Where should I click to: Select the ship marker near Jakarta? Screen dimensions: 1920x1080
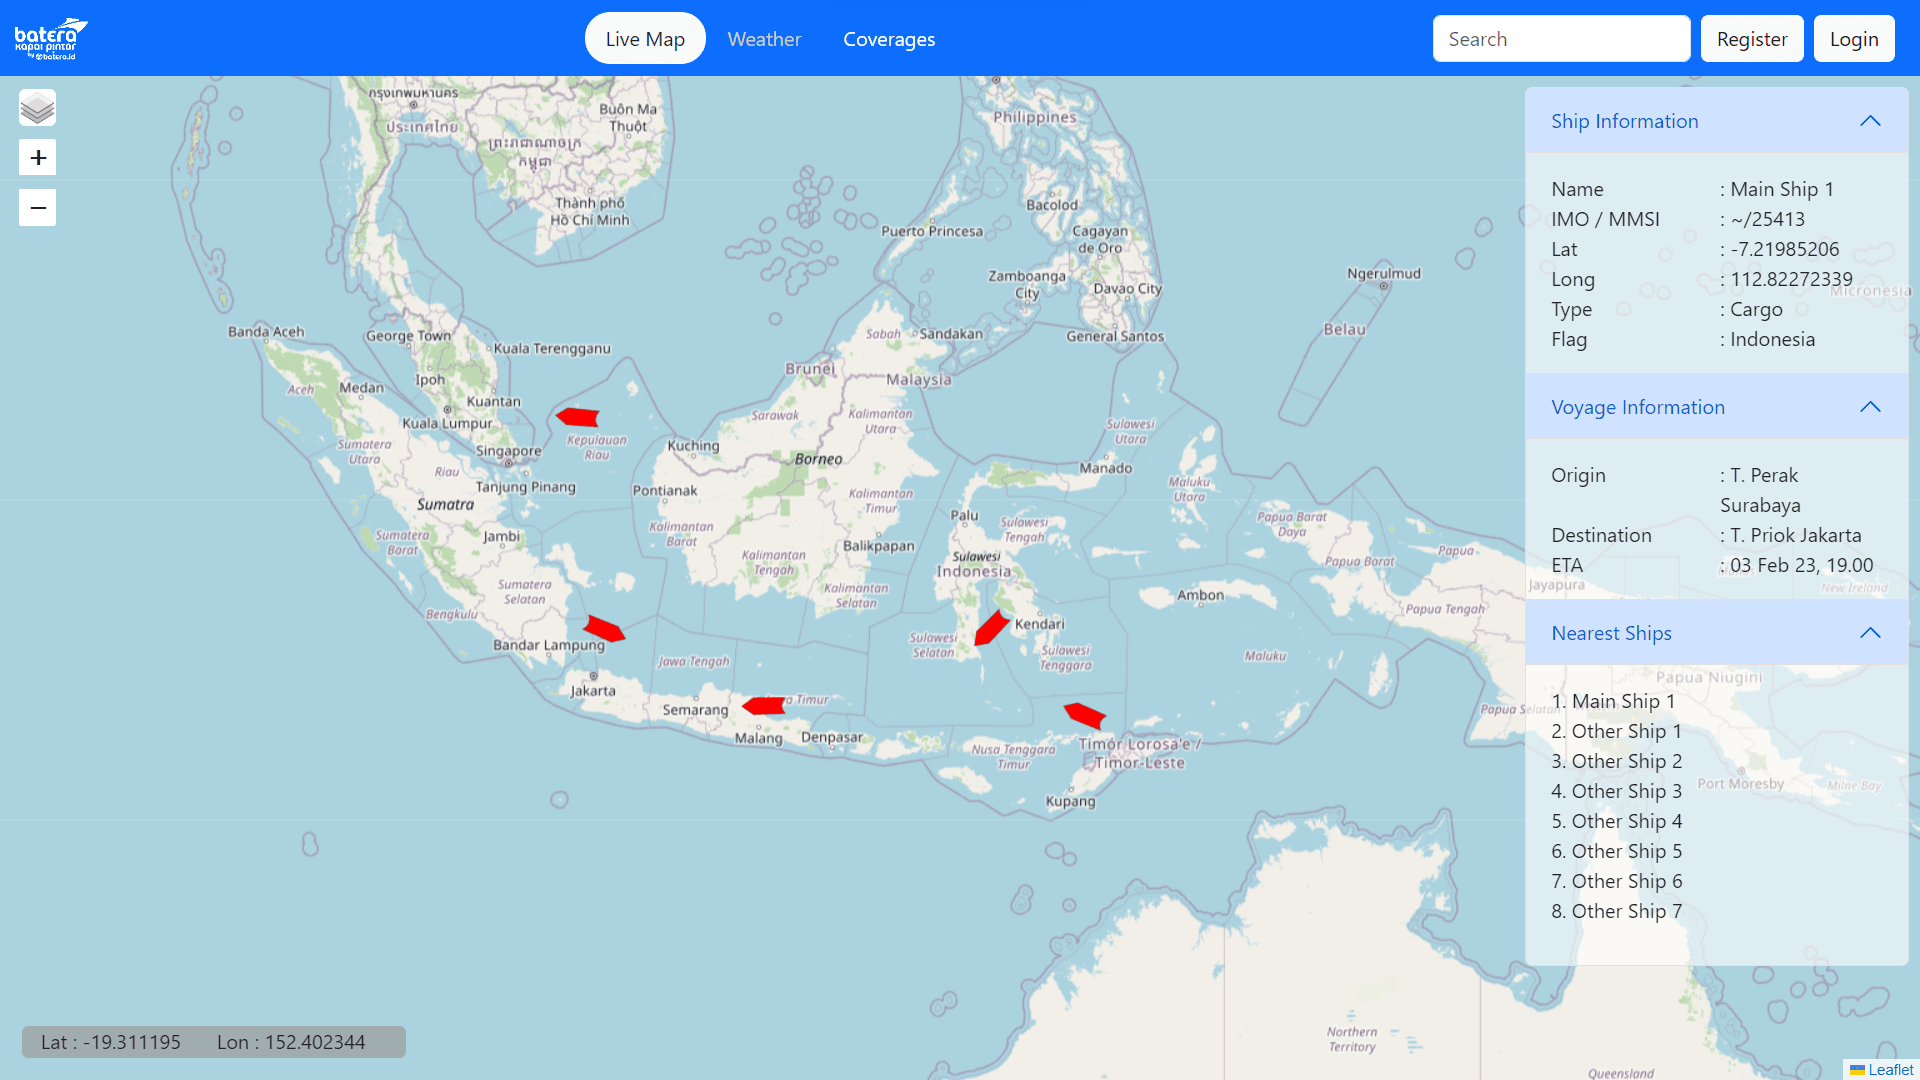603,628
